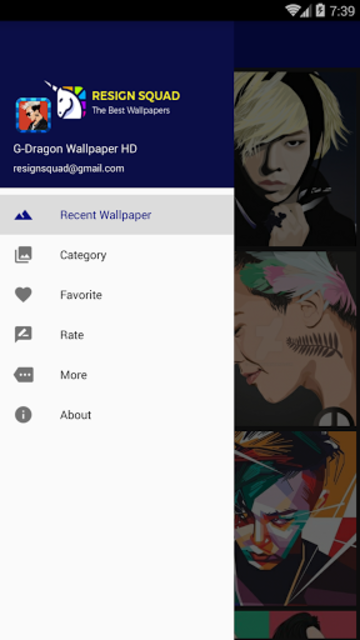Open the blonde hair portrait wallpaper
The height and width of the screenshot is (640, 360).
(296, 158)
